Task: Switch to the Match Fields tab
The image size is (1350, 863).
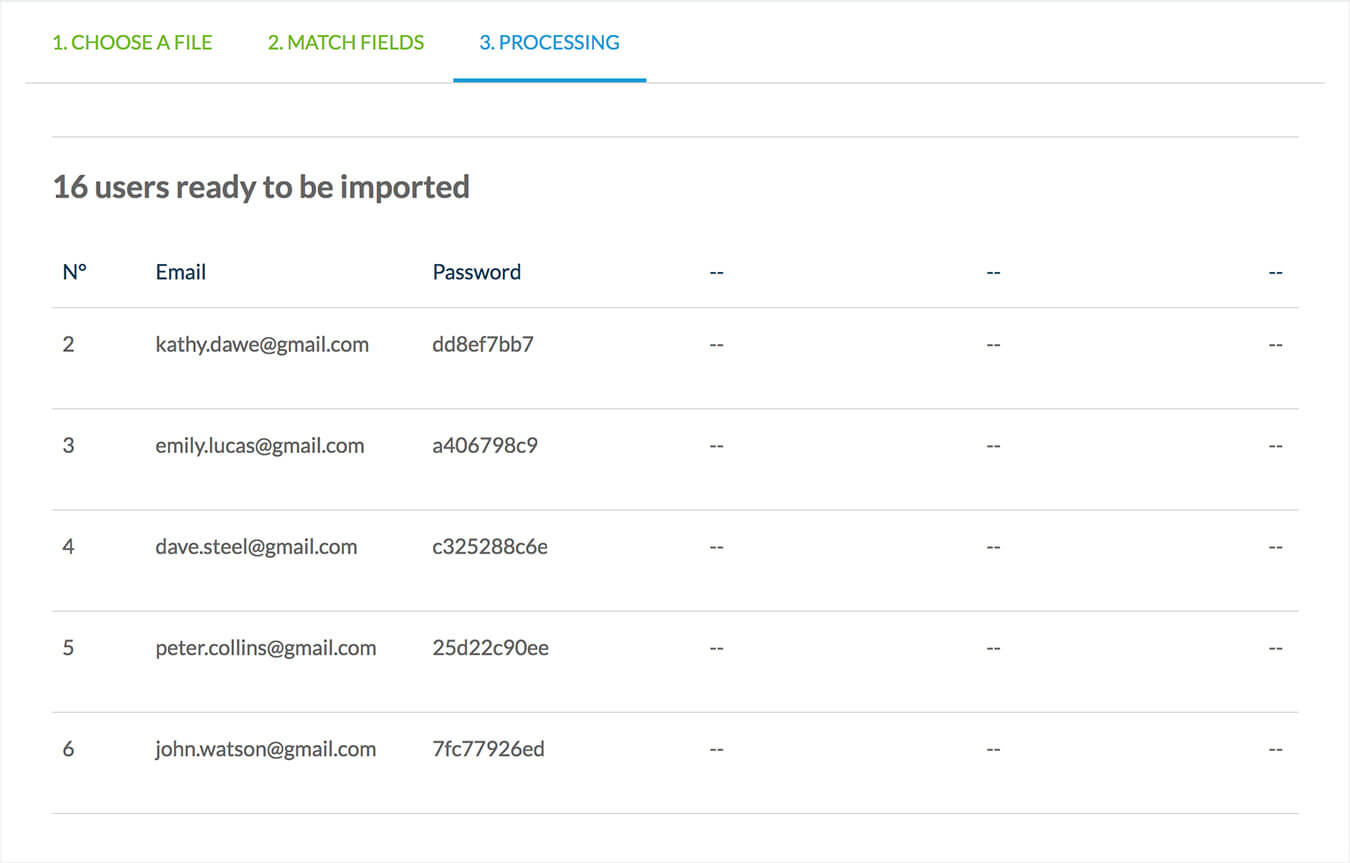Action: coord(346,43)
